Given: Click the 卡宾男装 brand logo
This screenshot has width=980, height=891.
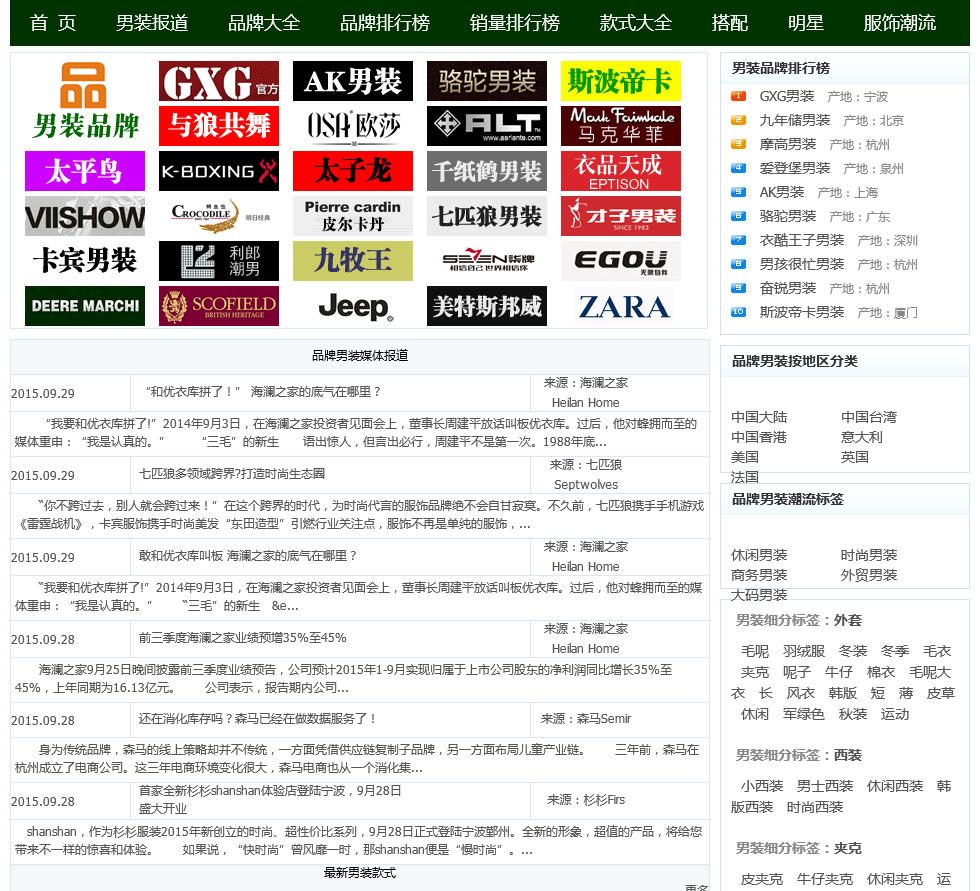Looking at the screenshot, I should 85,261.
